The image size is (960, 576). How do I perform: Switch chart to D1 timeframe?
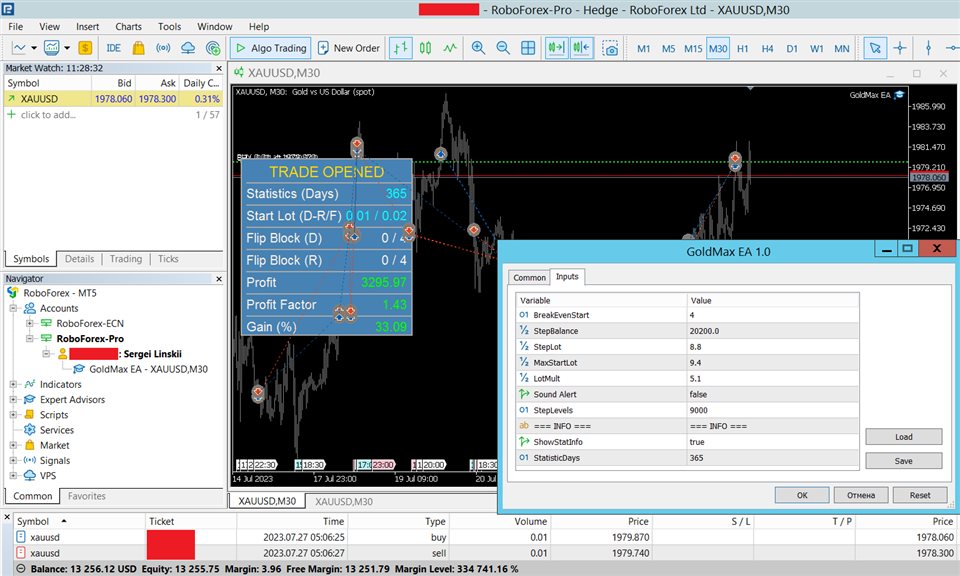tap(792, 48)
